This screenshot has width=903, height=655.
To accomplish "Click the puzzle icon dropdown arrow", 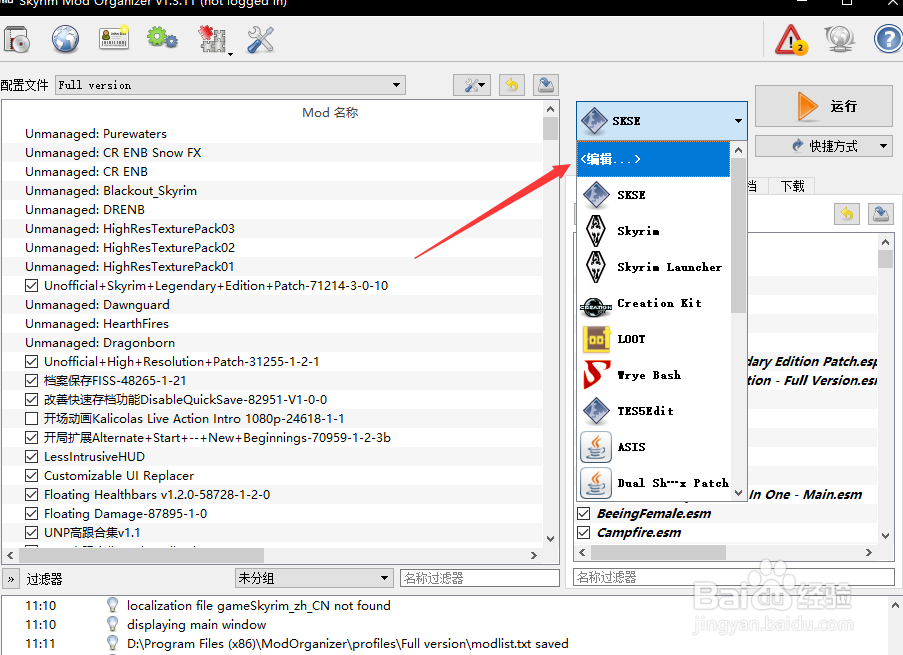I will tap(230, 54).
